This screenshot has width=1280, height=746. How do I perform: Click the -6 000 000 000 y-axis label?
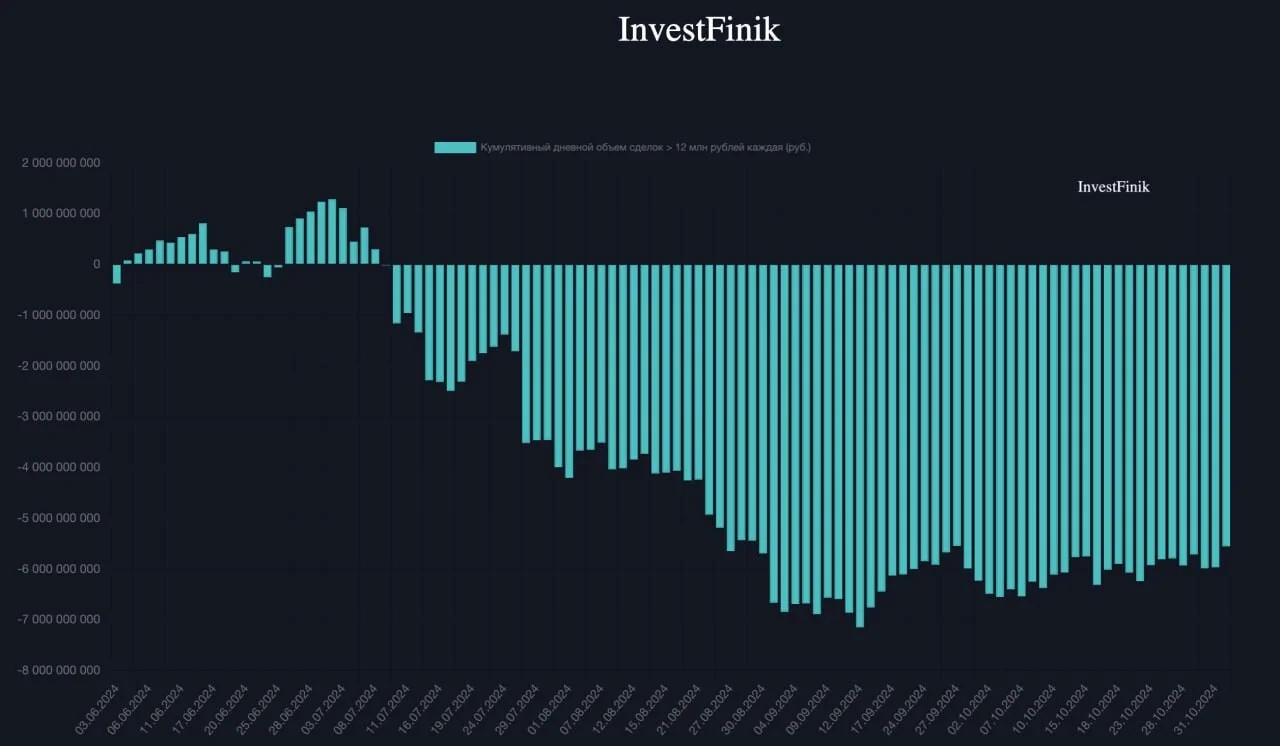pyautogui.click(x=59, y=569)
